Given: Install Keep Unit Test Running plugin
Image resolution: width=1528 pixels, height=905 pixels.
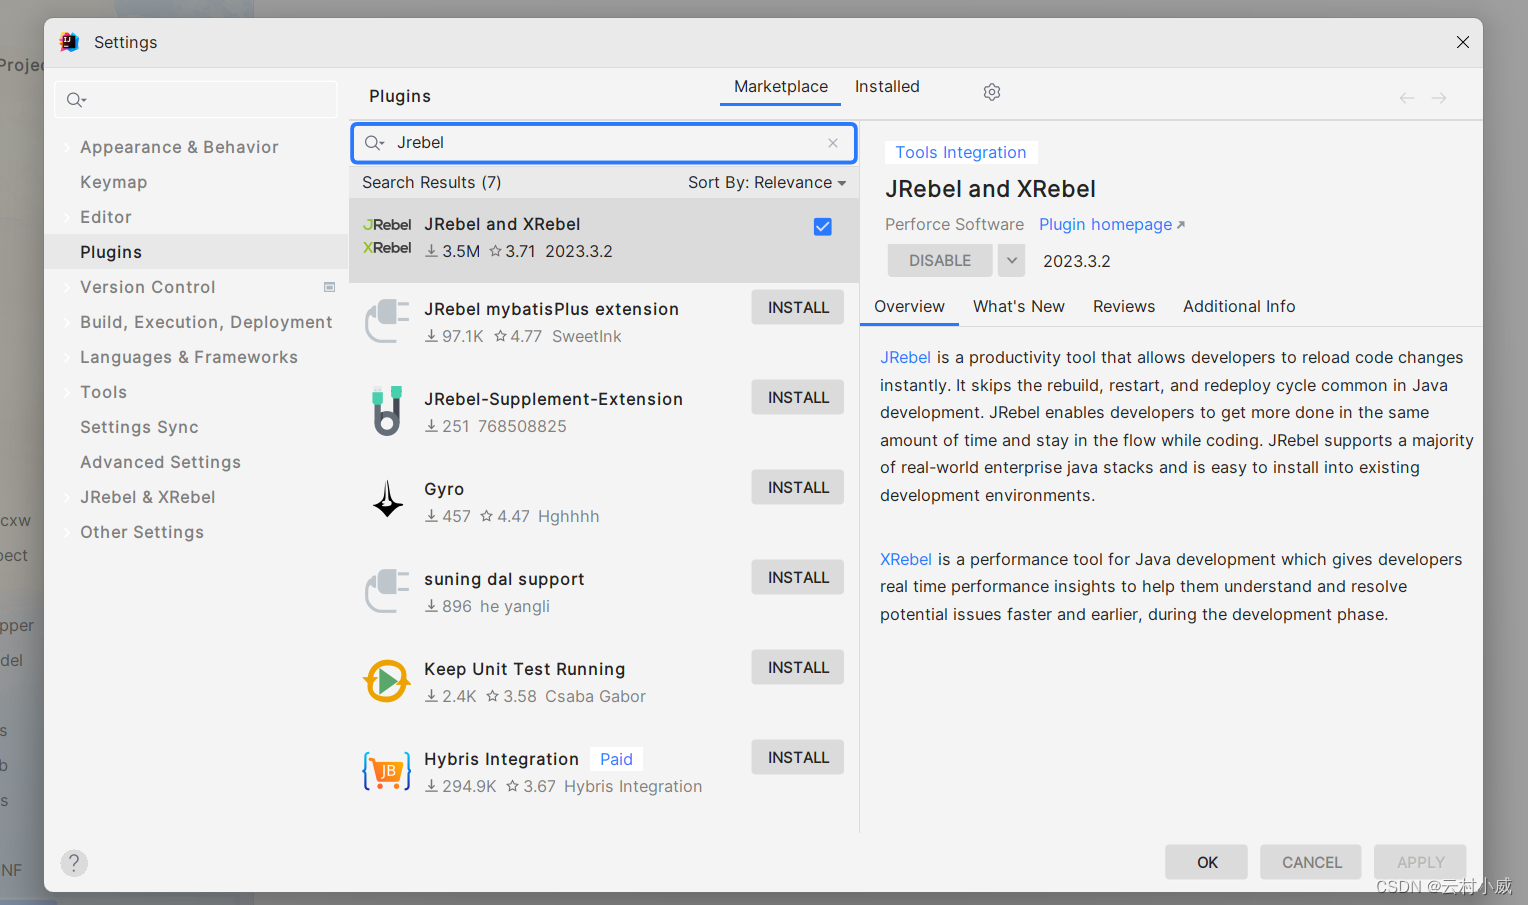Looking at the screenshot, I should [x=798, y=668].
